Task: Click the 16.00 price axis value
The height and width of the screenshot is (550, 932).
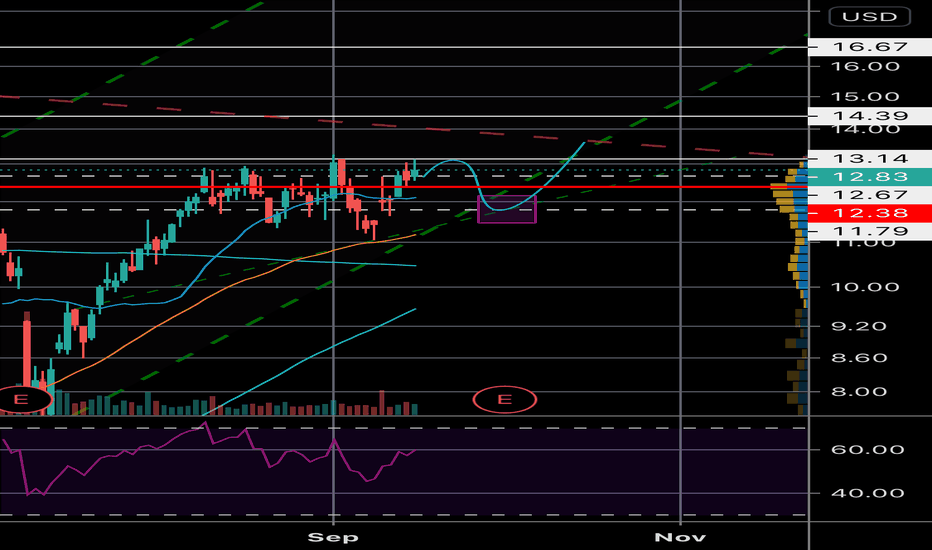Action: point(865,67)
